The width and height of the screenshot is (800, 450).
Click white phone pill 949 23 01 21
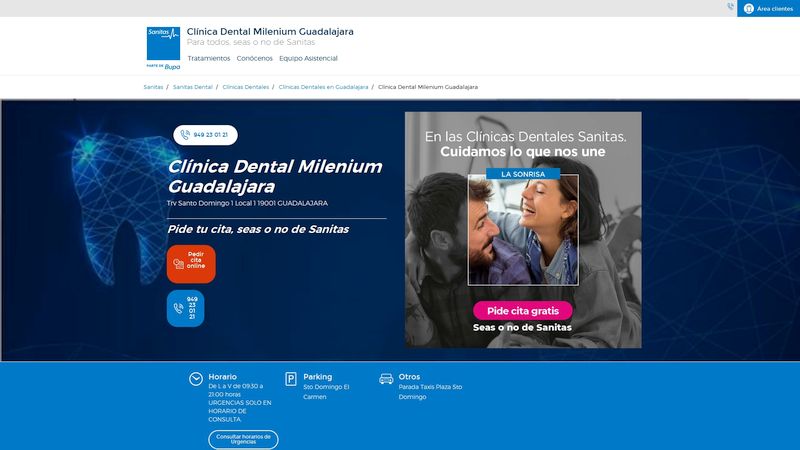point(205,135)
